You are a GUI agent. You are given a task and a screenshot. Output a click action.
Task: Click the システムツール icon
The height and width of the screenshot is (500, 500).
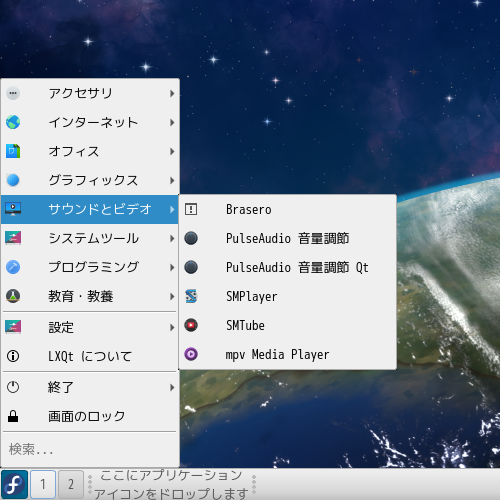click(13, 238)
